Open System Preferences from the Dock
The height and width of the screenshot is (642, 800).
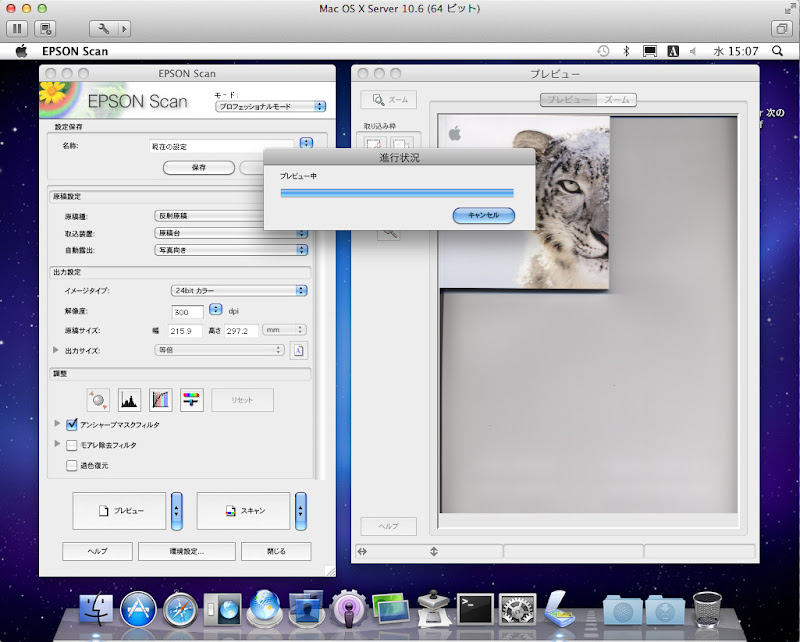click(517, 609)
